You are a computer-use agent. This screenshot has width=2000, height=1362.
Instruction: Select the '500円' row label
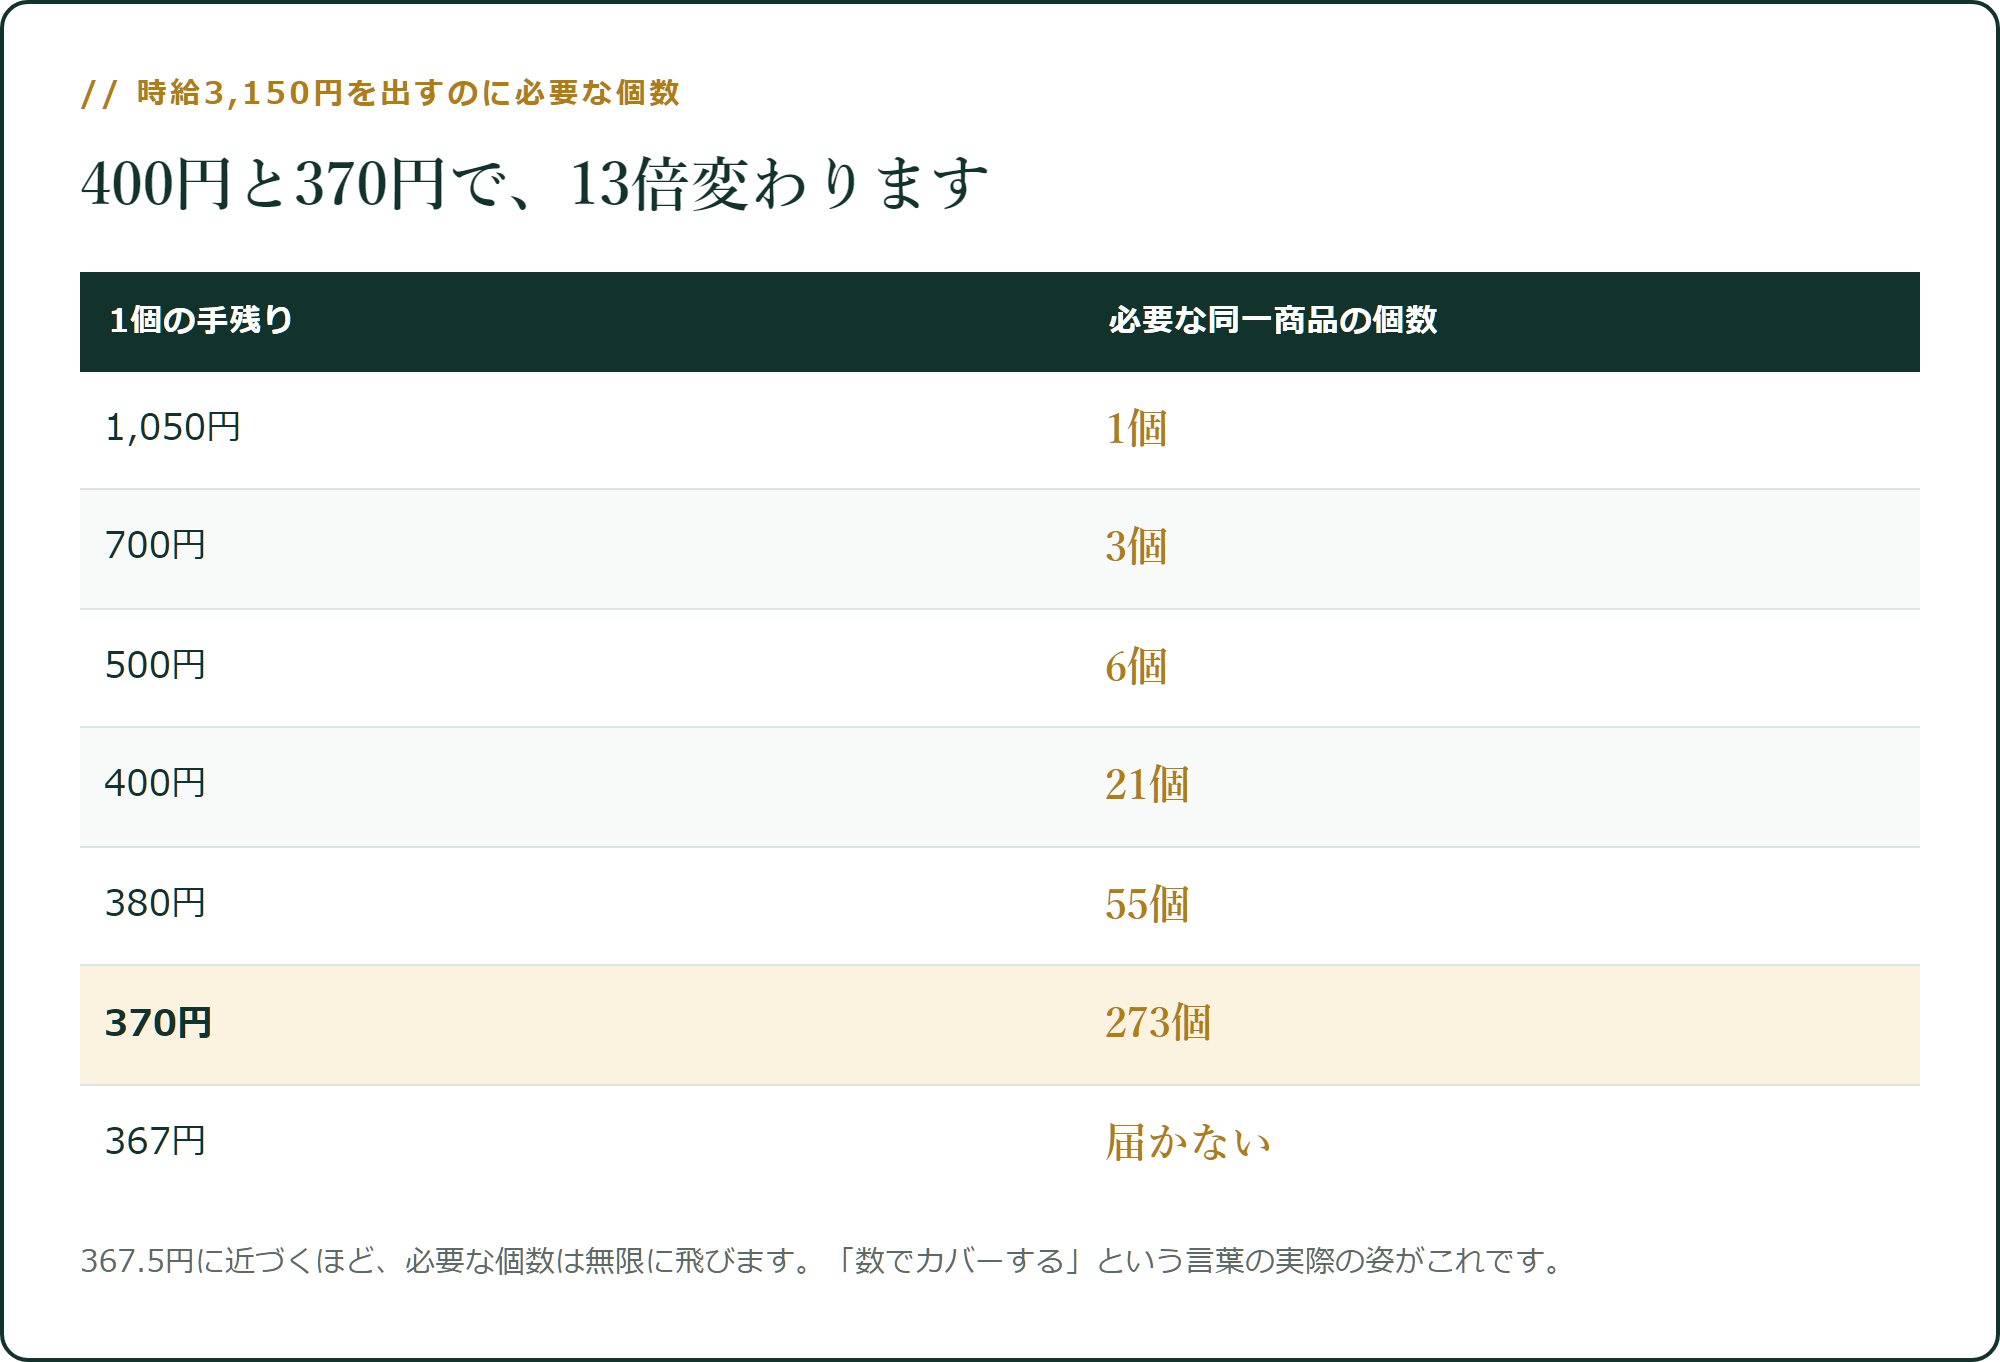[155, 666]
